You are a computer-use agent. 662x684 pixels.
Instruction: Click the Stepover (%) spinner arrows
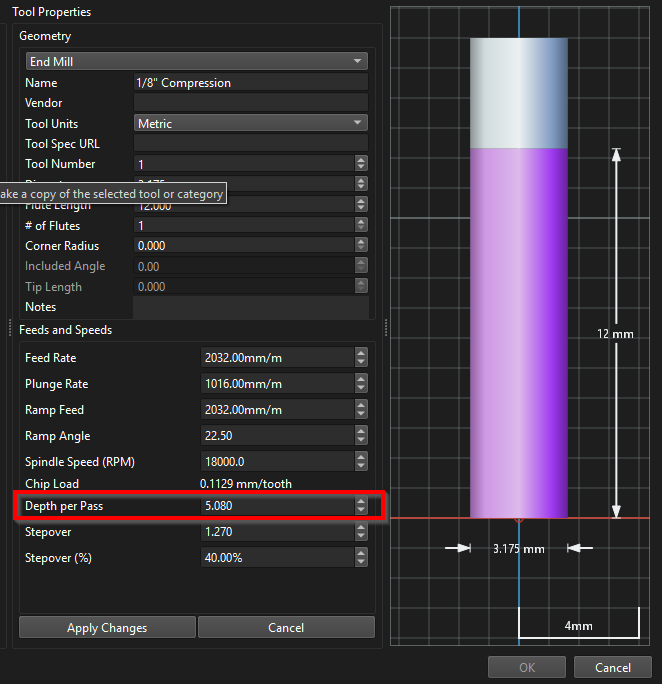(361, 558)
